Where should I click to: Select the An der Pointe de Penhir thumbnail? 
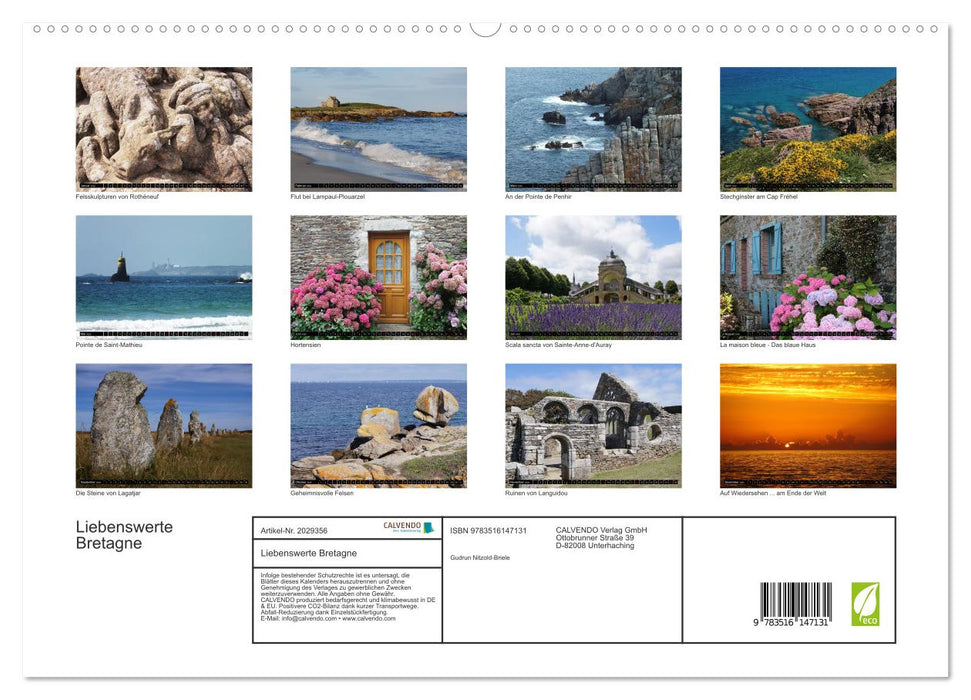tap(594, 128)
